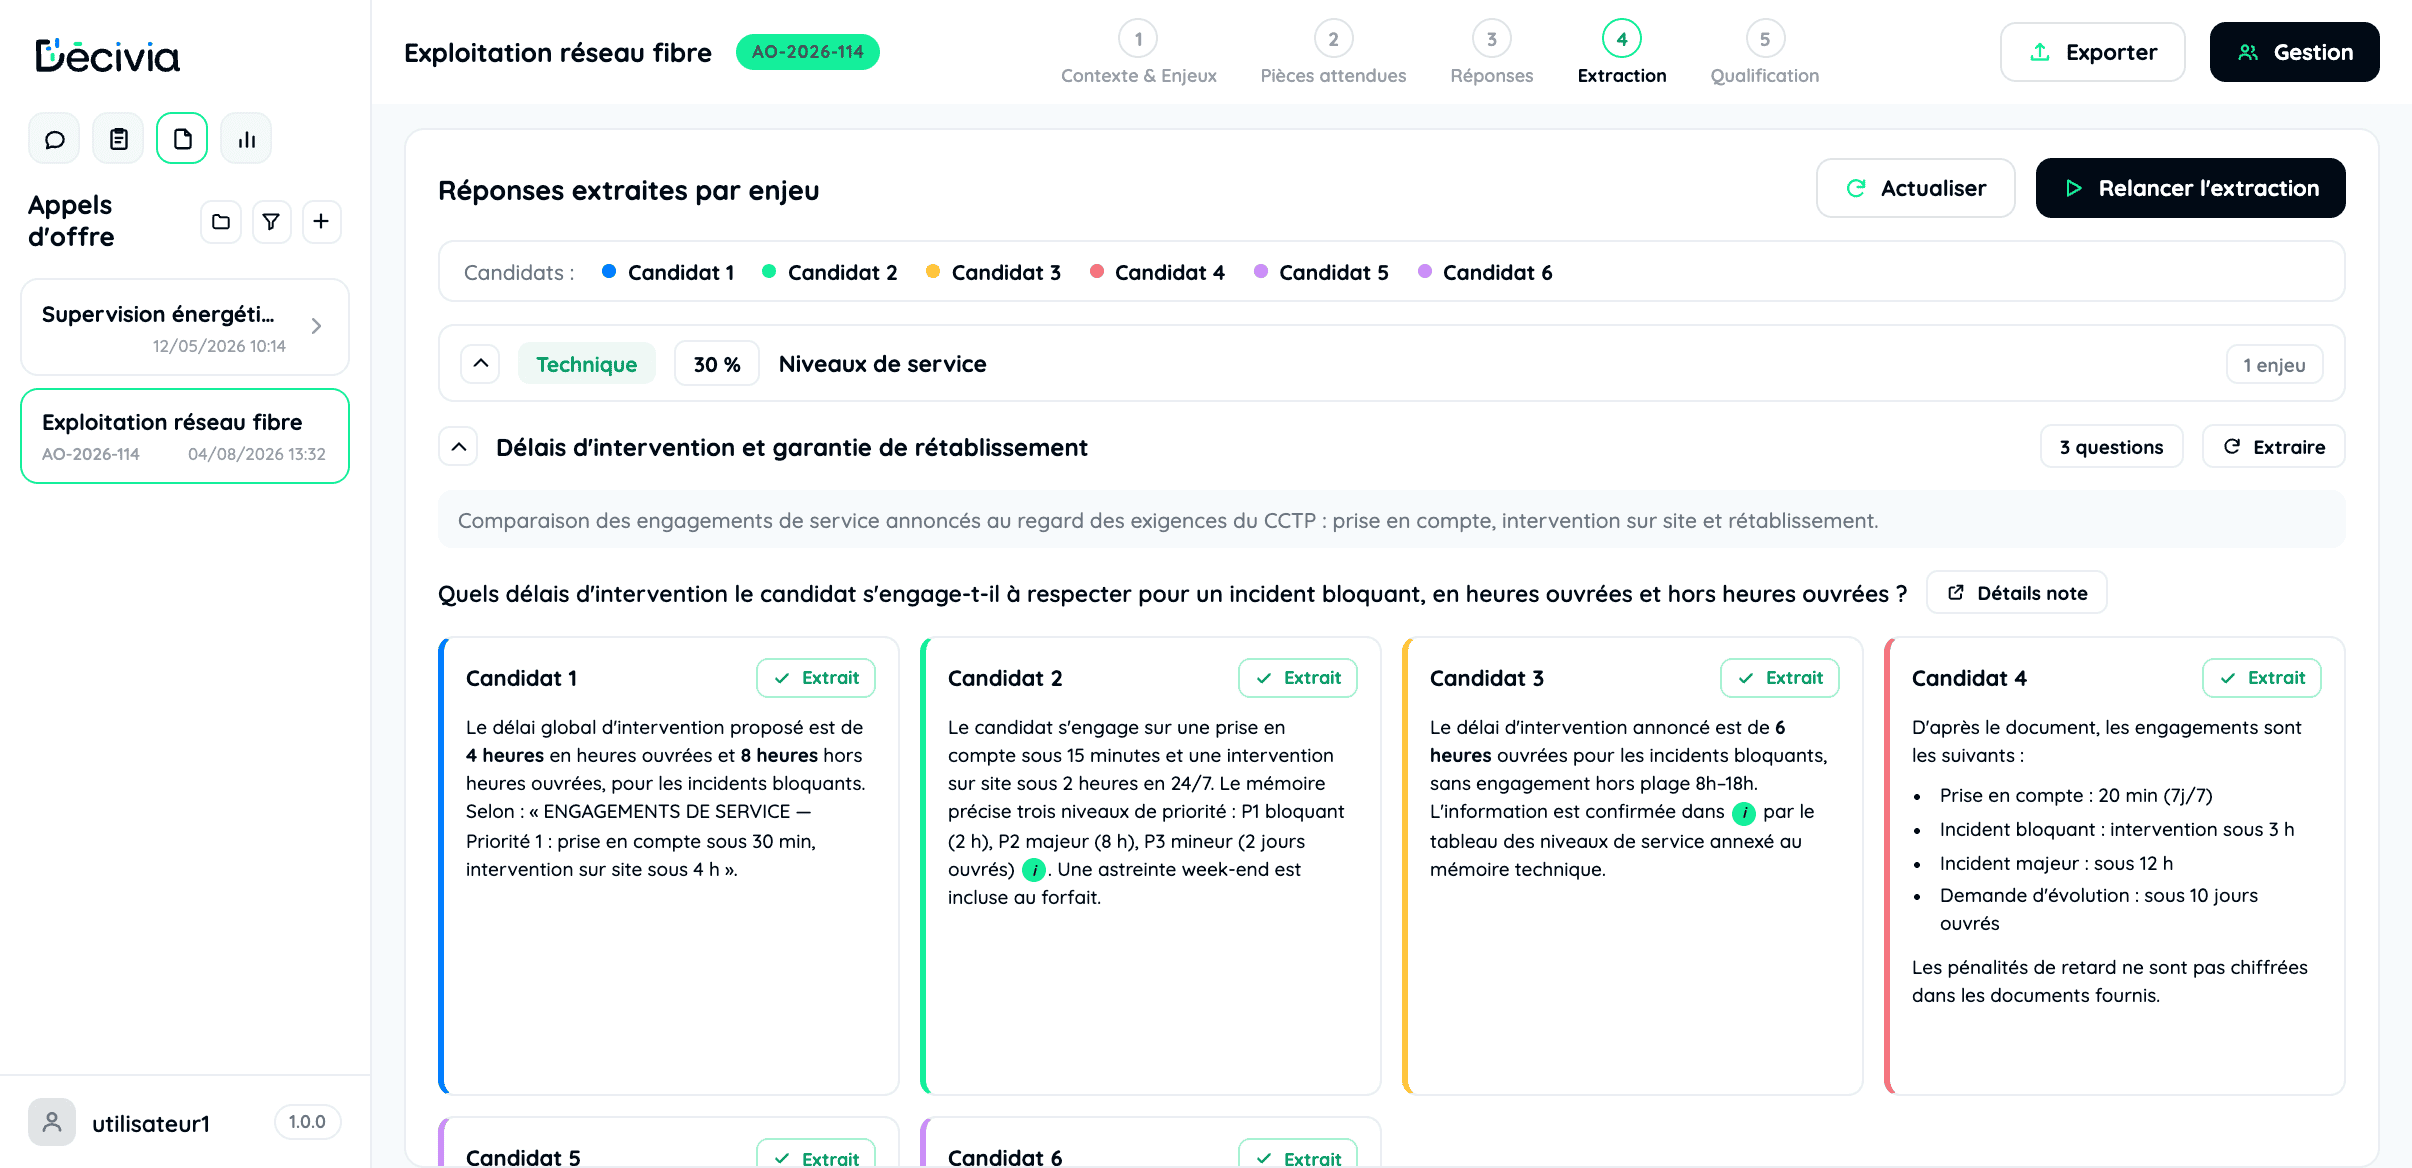Go to step 5 Qualification
2412x1168 pixels.
[x=1764, y=53]
